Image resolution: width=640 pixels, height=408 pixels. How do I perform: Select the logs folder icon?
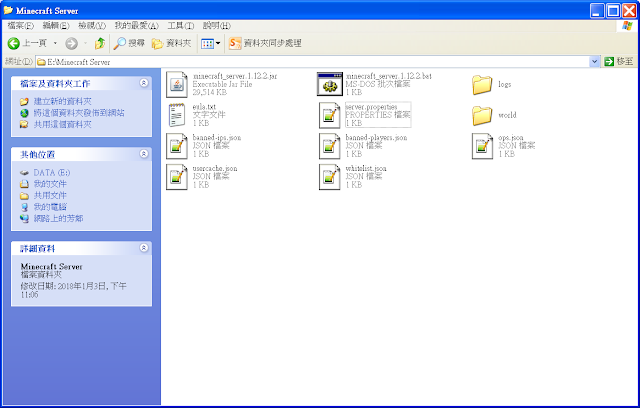[x=482, y=84]
